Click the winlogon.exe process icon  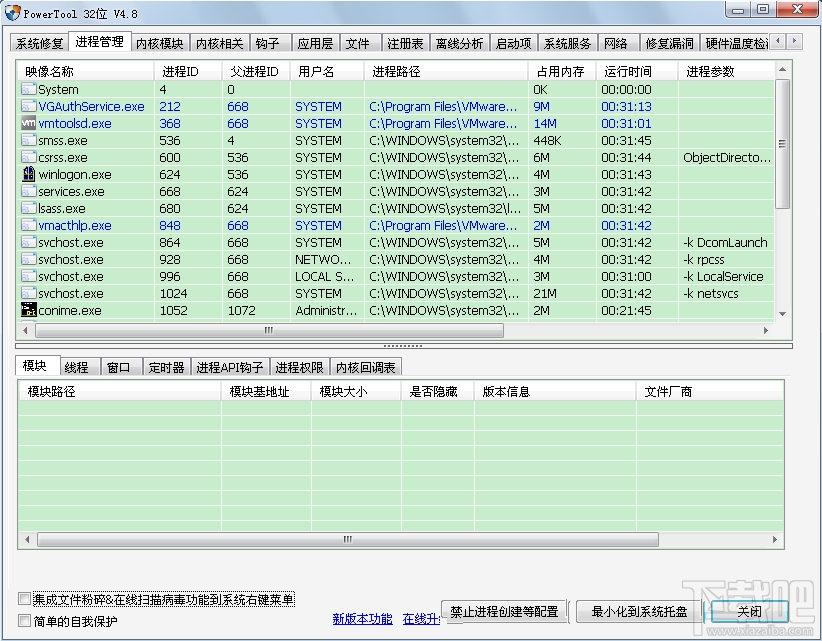click(27, 174)
